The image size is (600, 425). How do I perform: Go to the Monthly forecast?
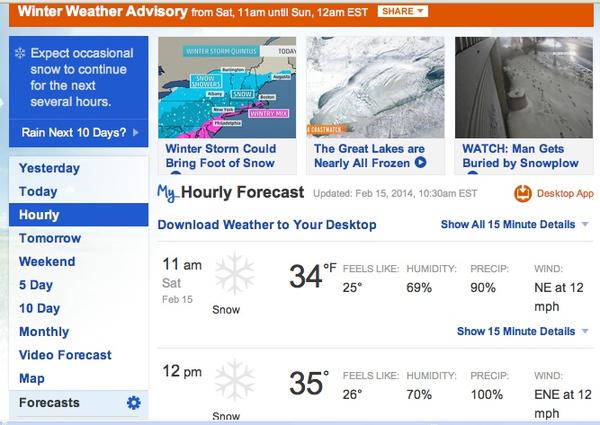tap(44, 331)
